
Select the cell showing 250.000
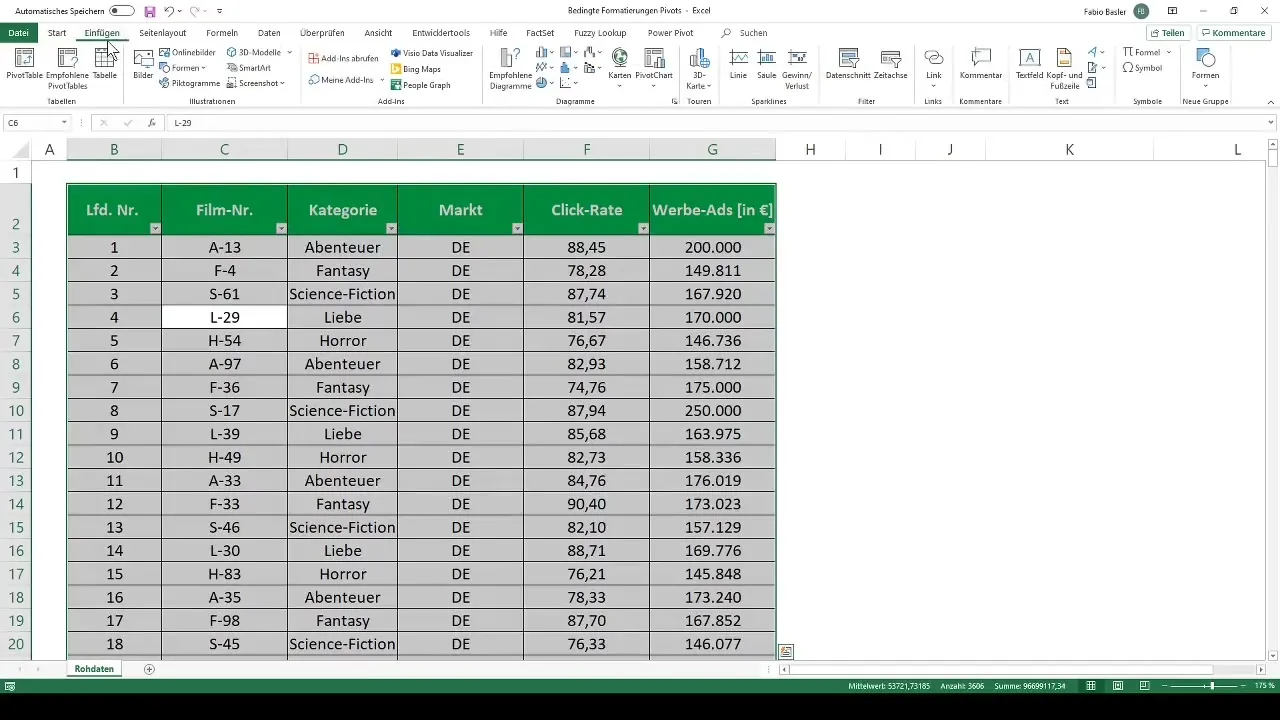712,411
